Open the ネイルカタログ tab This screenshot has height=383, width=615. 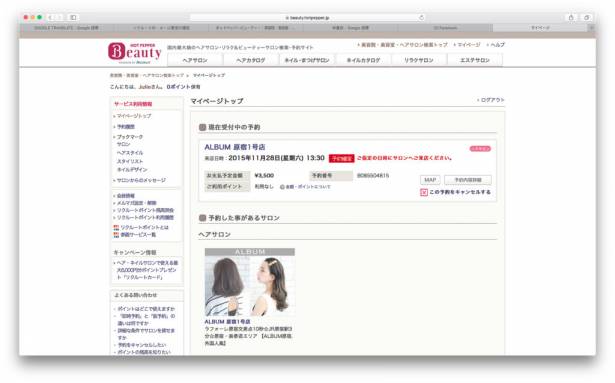tap(363, 60)
